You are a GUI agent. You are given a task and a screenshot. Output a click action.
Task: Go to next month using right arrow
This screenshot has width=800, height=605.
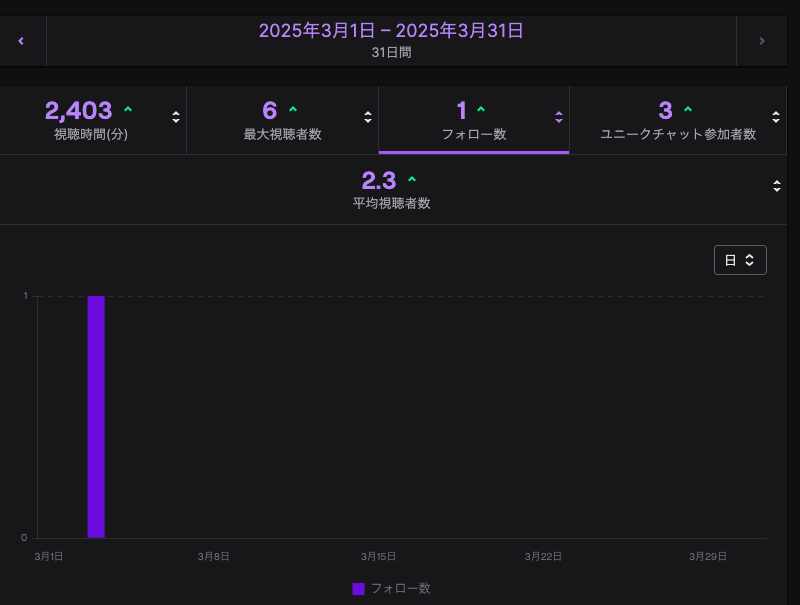click(x=762, y=41)
